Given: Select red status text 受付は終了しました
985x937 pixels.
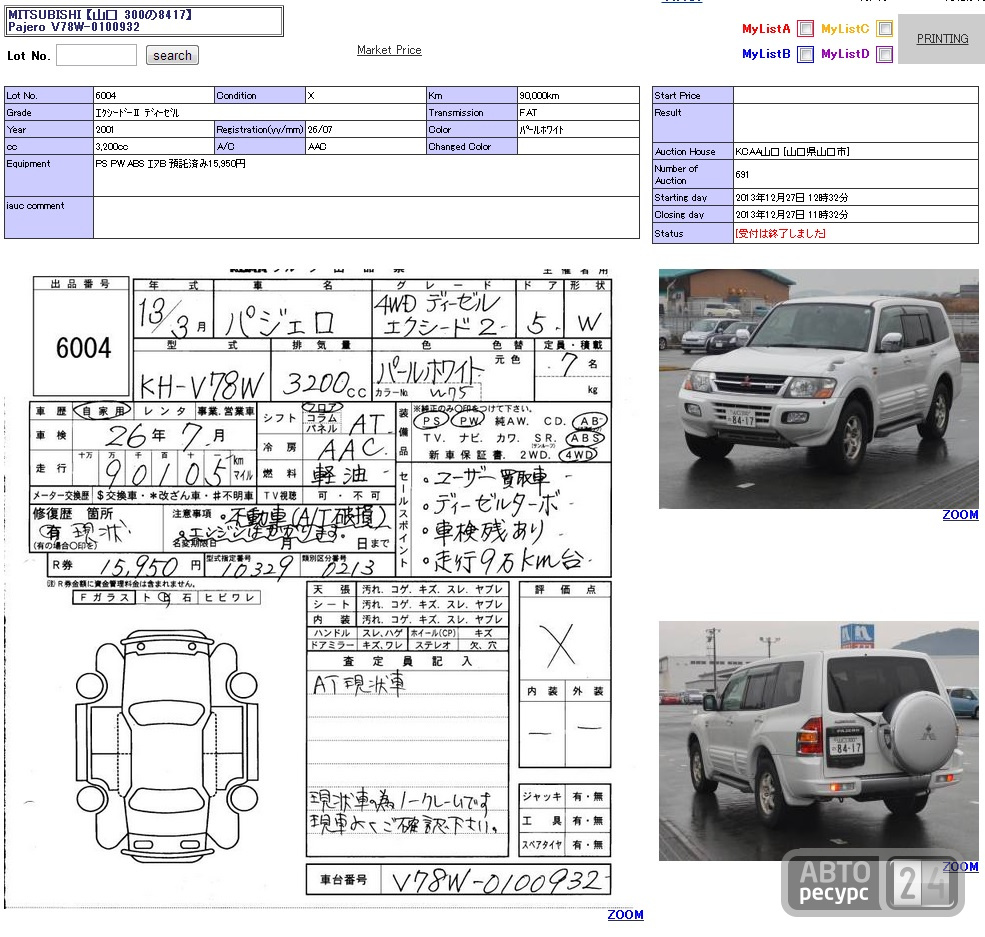Looking at the screenshot, I should coord(780,233).
